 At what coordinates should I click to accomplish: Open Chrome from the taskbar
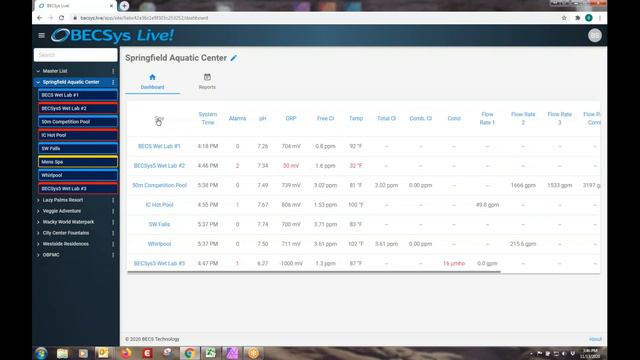[x=189, y=353]
